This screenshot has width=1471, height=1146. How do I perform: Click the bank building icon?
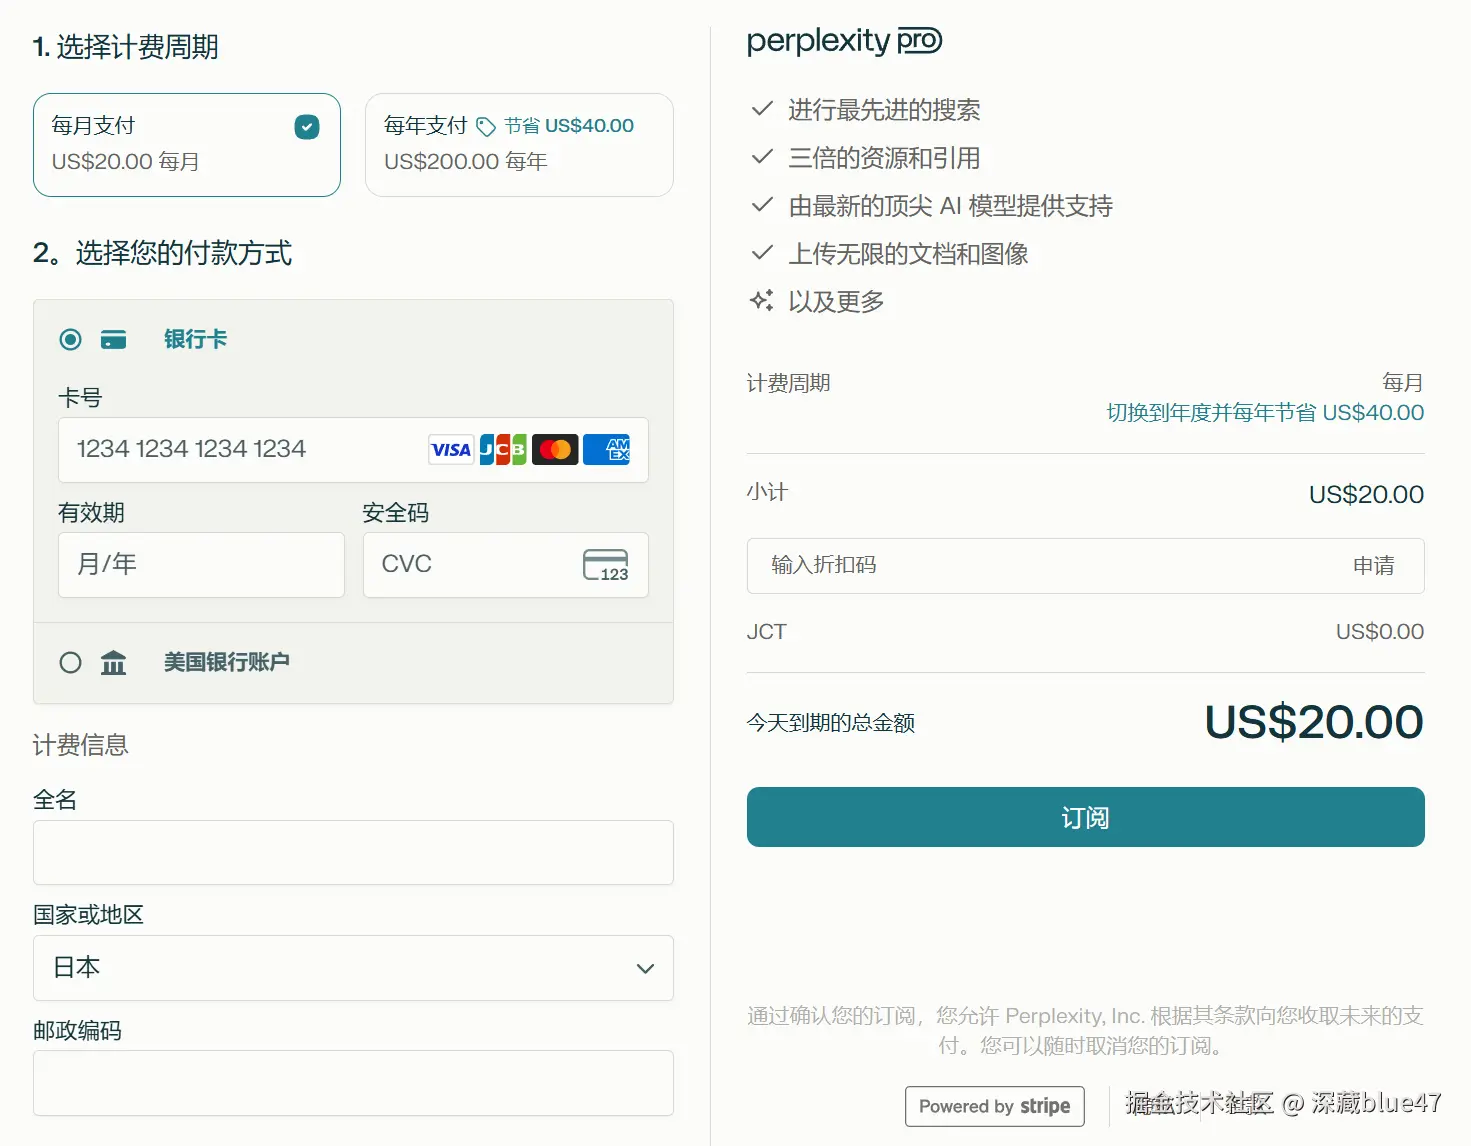pyautogui.click(x=114, y=662)
